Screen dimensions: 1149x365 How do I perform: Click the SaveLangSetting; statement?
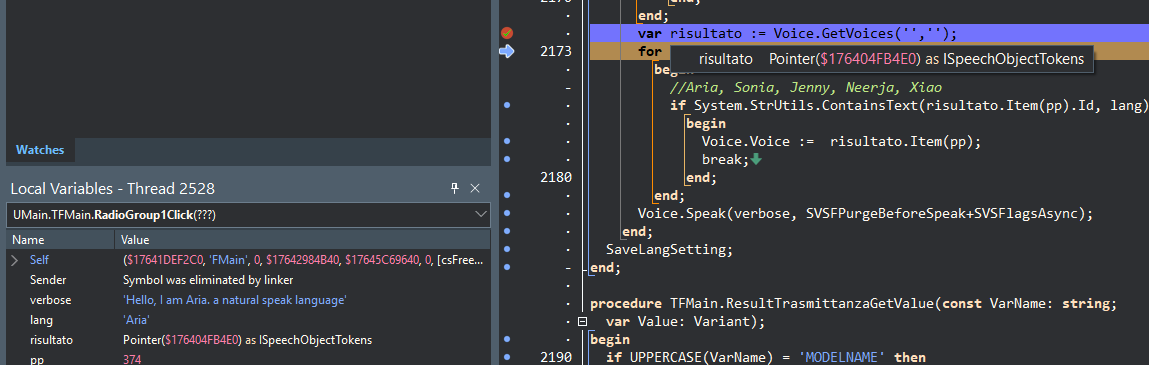[x=669, y=249]
